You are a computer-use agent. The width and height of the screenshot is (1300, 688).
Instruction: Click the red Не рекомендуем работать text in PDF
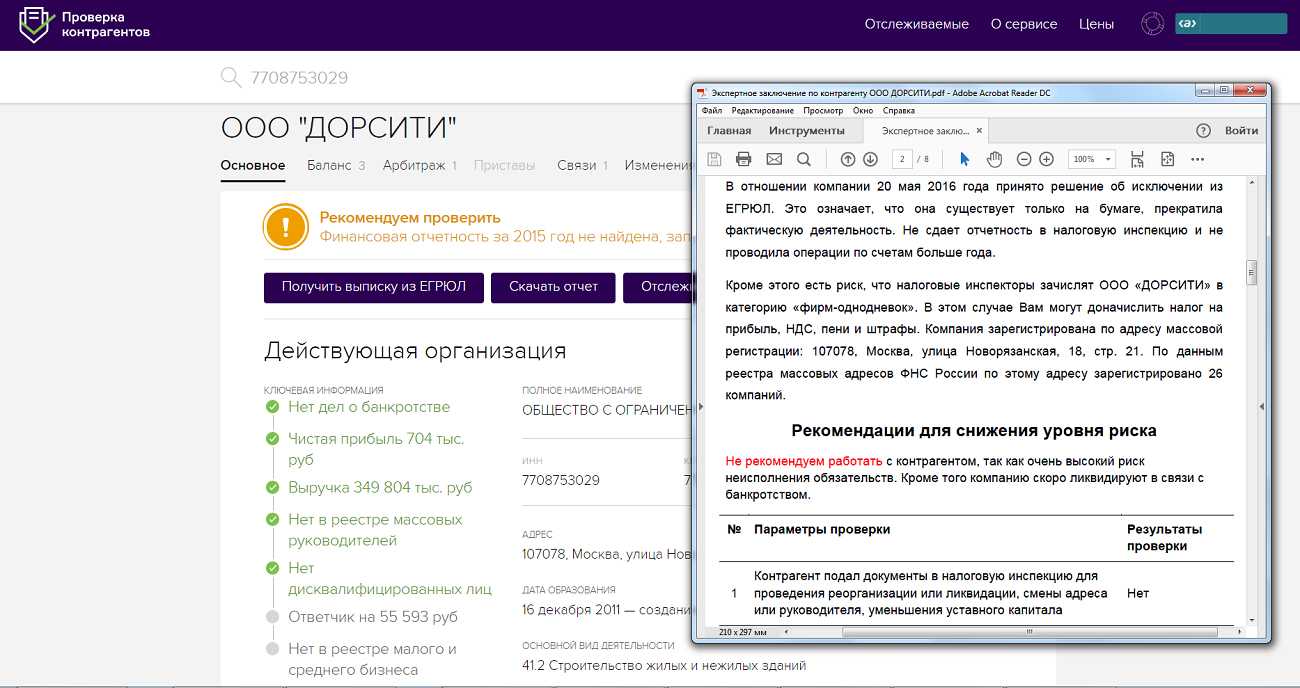pyautogui.click(x=804, y=461)
